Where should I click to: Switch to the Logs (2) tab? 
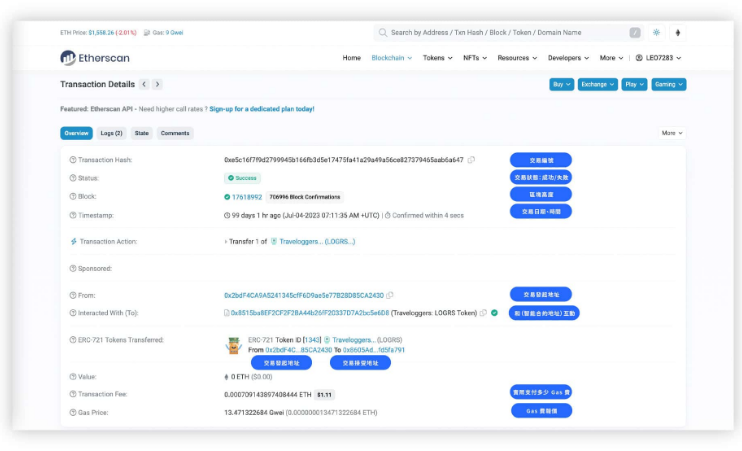[x=111, y=133]
